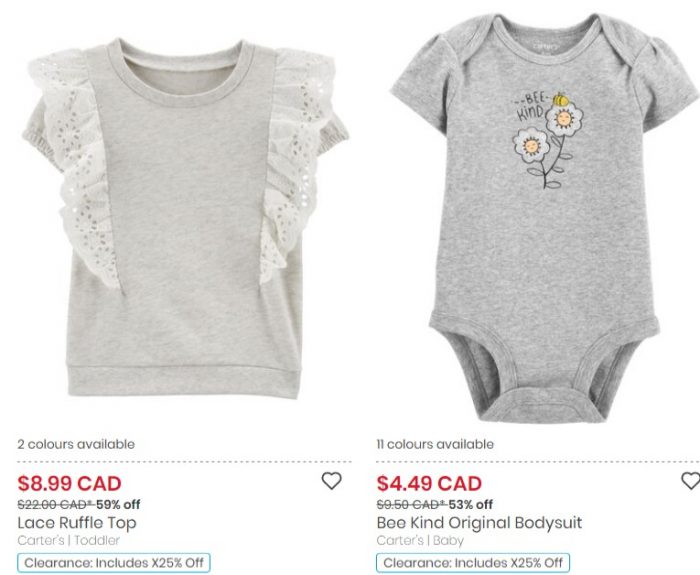700x575 pixels.
Task: Click the $9.50 CAD original price
Action: 411,505
